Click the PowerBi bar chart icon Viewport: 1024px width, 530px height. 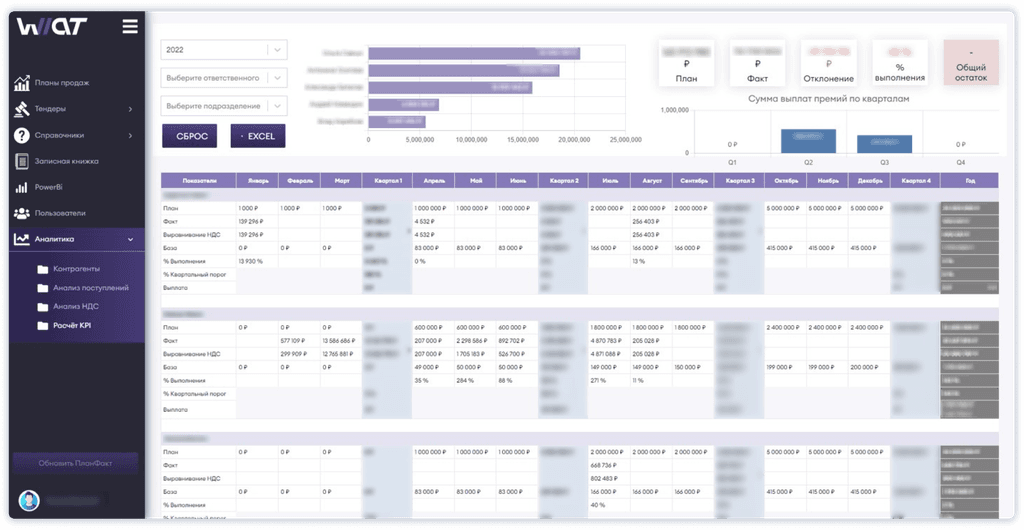[21, 187]
